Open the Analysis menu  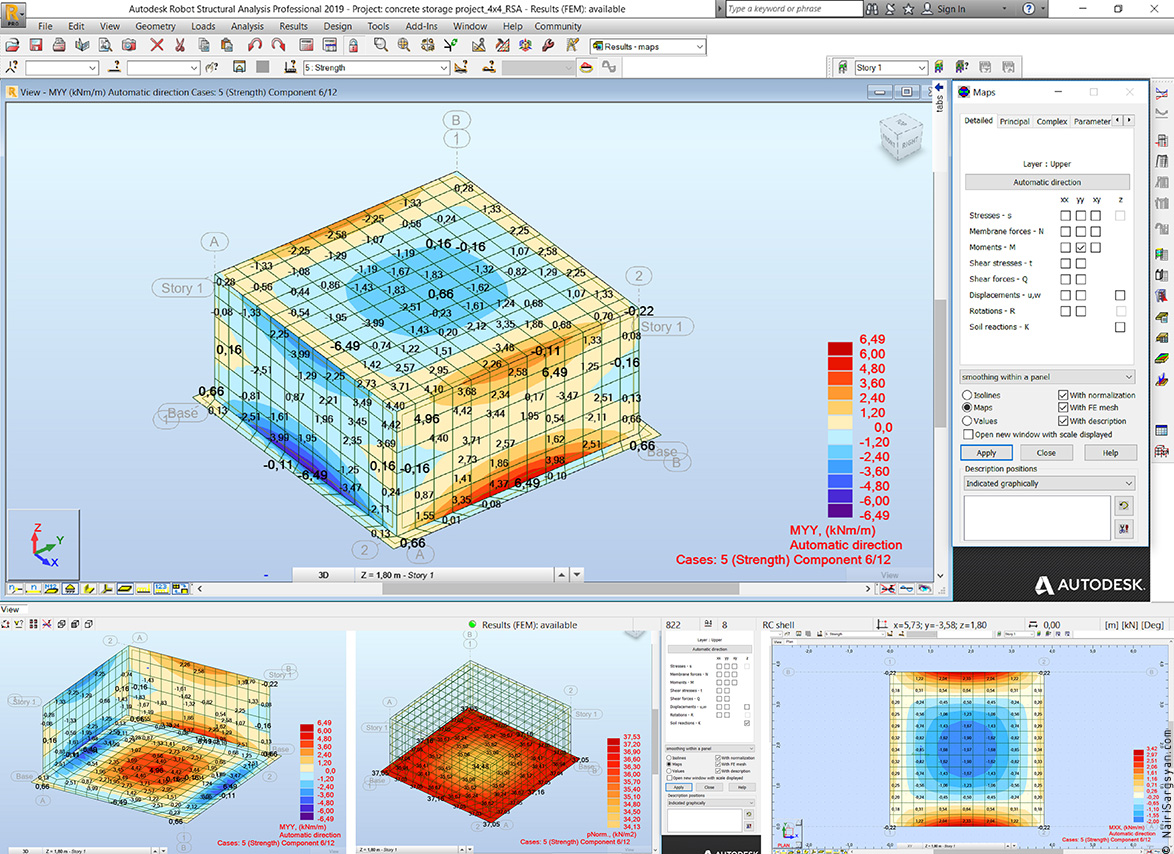click(247, 26)
